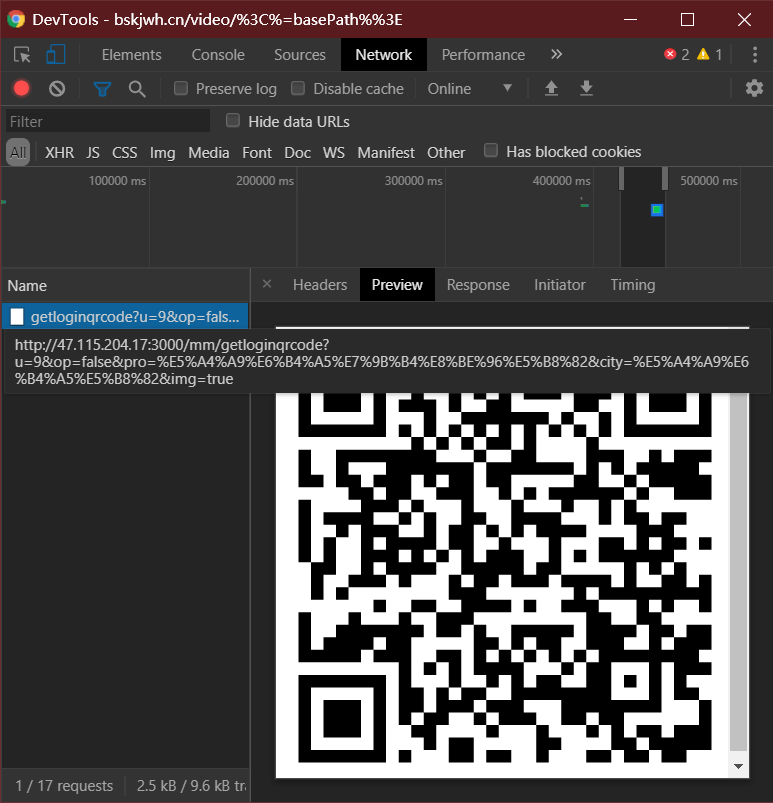Screen dimensions: 773x803
Task: Switch to the Console tab
Action: pyautogui.click(x=218, y=55)
